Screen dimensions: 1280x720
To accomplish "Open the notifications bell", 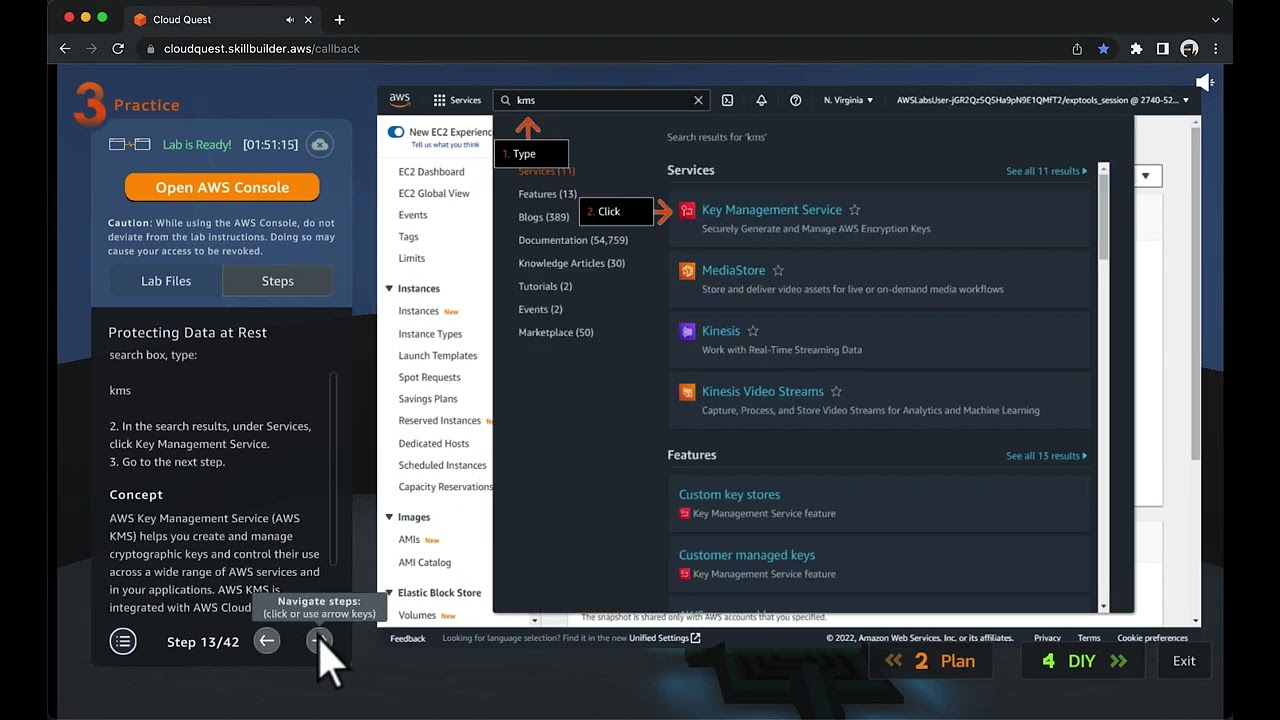I will (x=761, y=100).
